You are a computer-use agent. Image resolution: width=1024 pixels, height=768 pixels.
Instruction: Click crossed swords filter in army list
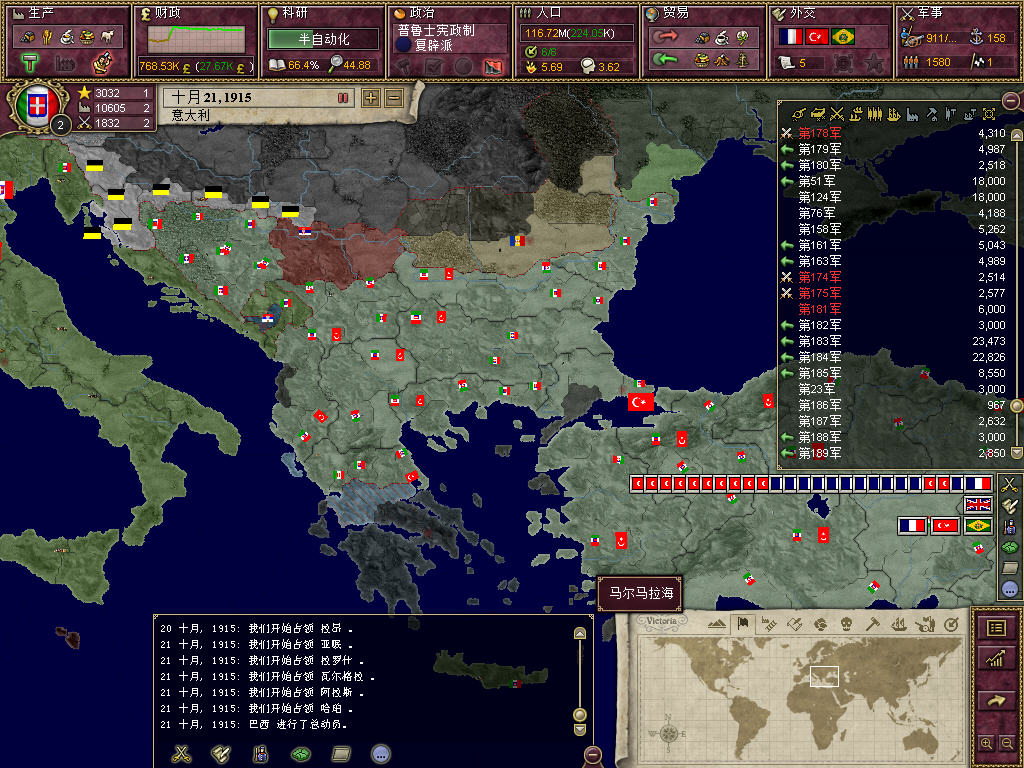837,114
